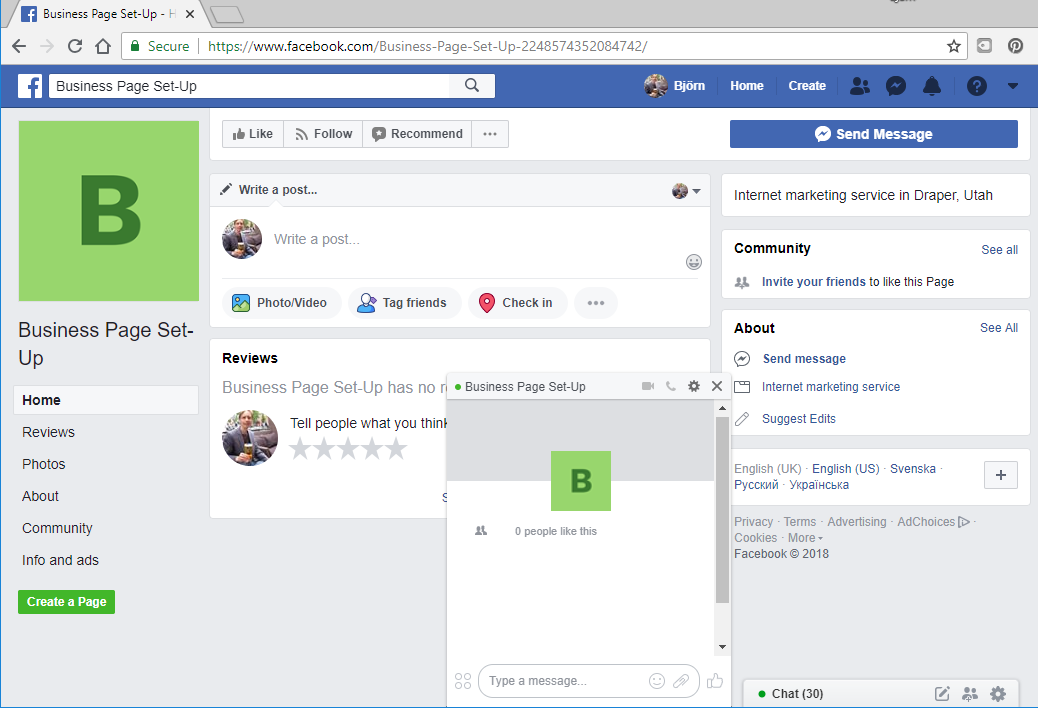Click the emoji icon in the post composer

[693, 262]
